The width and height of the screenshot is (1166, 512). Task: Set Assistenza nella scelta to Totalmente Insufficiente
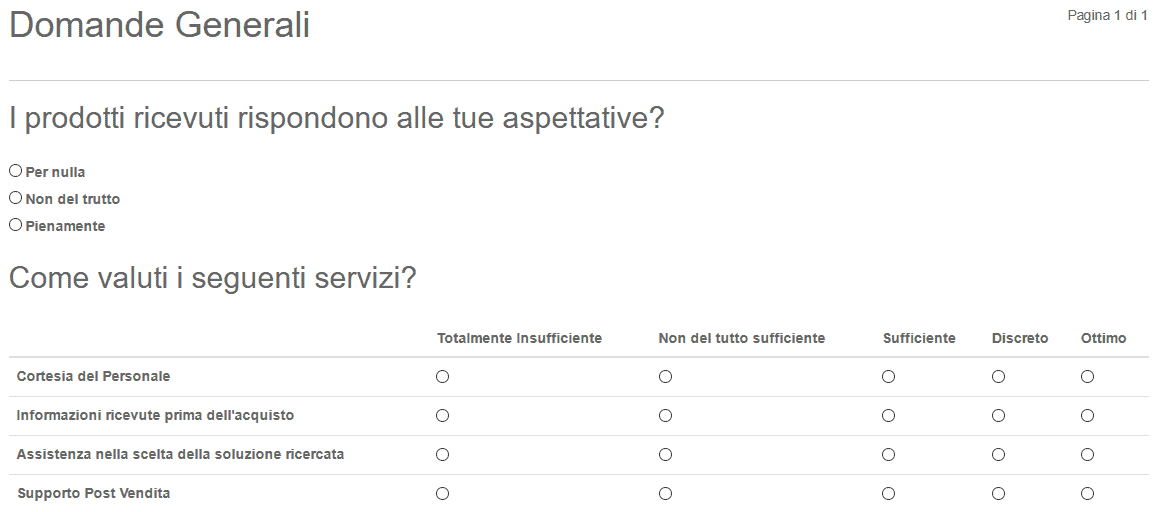coord(442,454)
